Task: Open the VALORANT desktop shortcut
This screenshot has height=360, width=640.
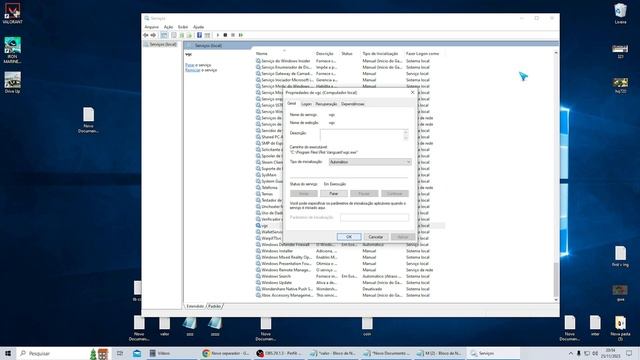Action: (12, 13)
